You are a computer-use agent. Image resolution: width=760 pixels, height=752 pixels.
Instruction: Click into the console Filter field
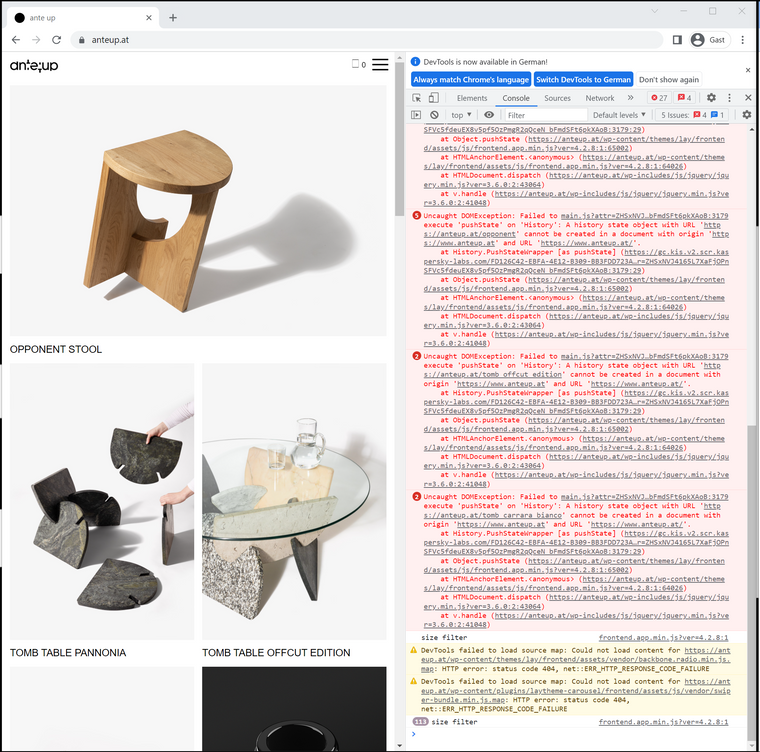pos(550,115)
